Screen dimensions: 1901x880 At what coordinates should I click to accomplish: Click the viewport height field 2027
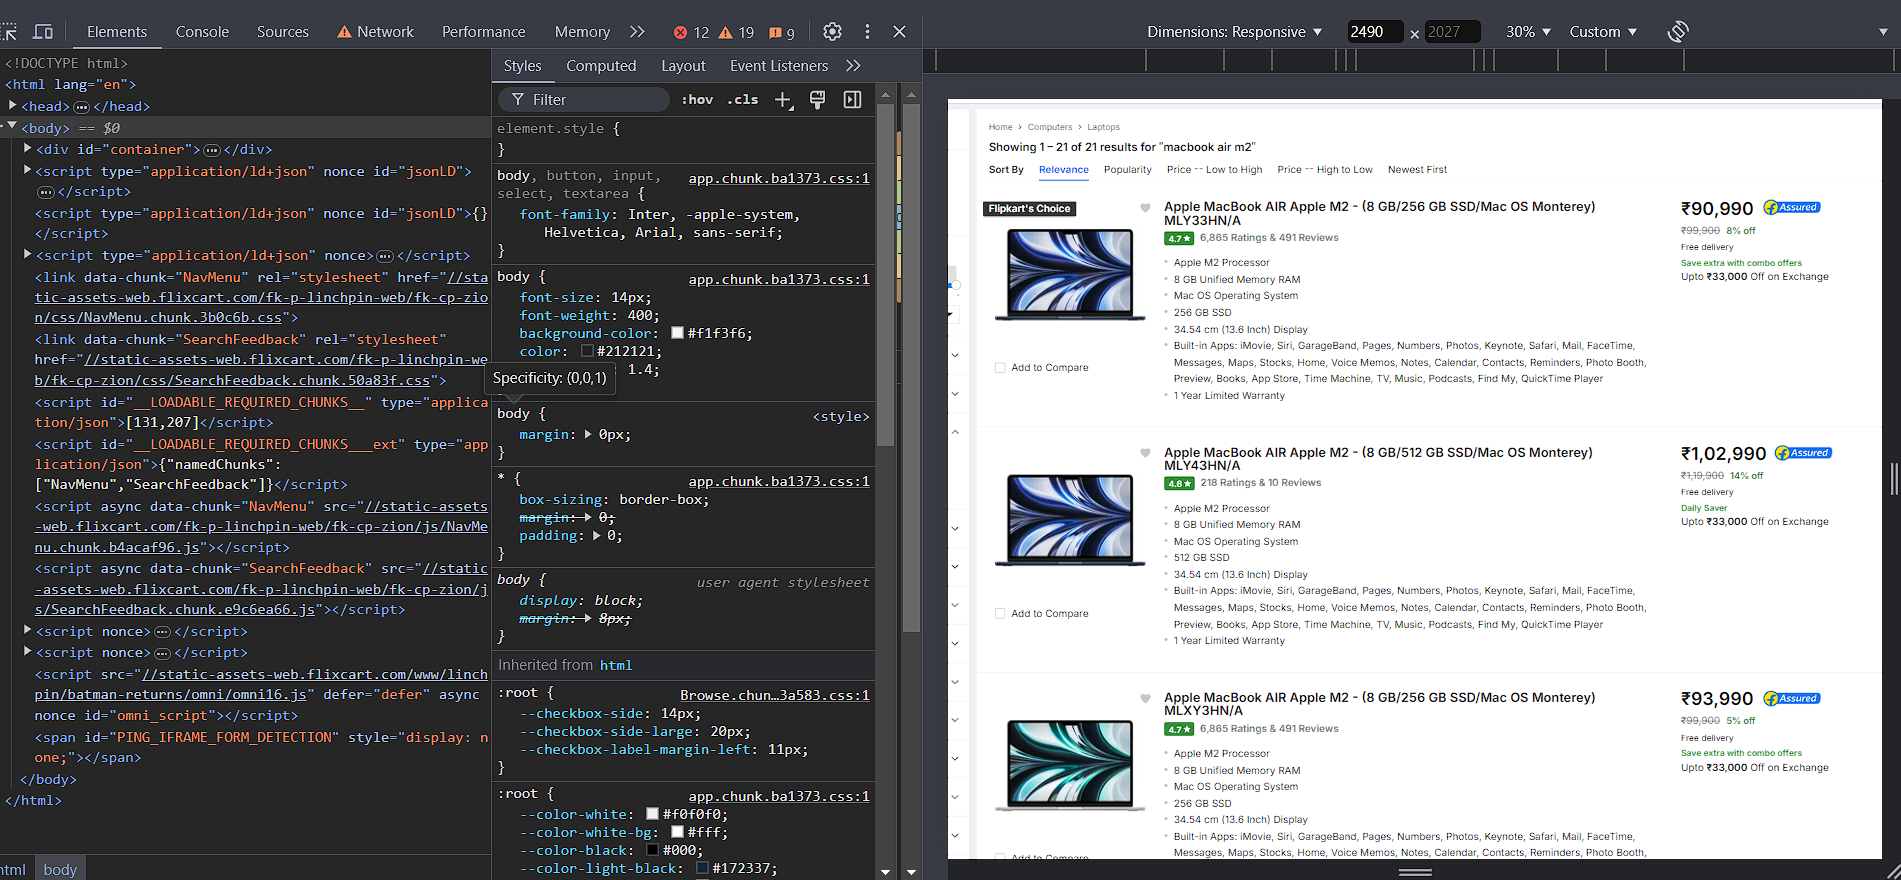click(x=1452, y=32)
